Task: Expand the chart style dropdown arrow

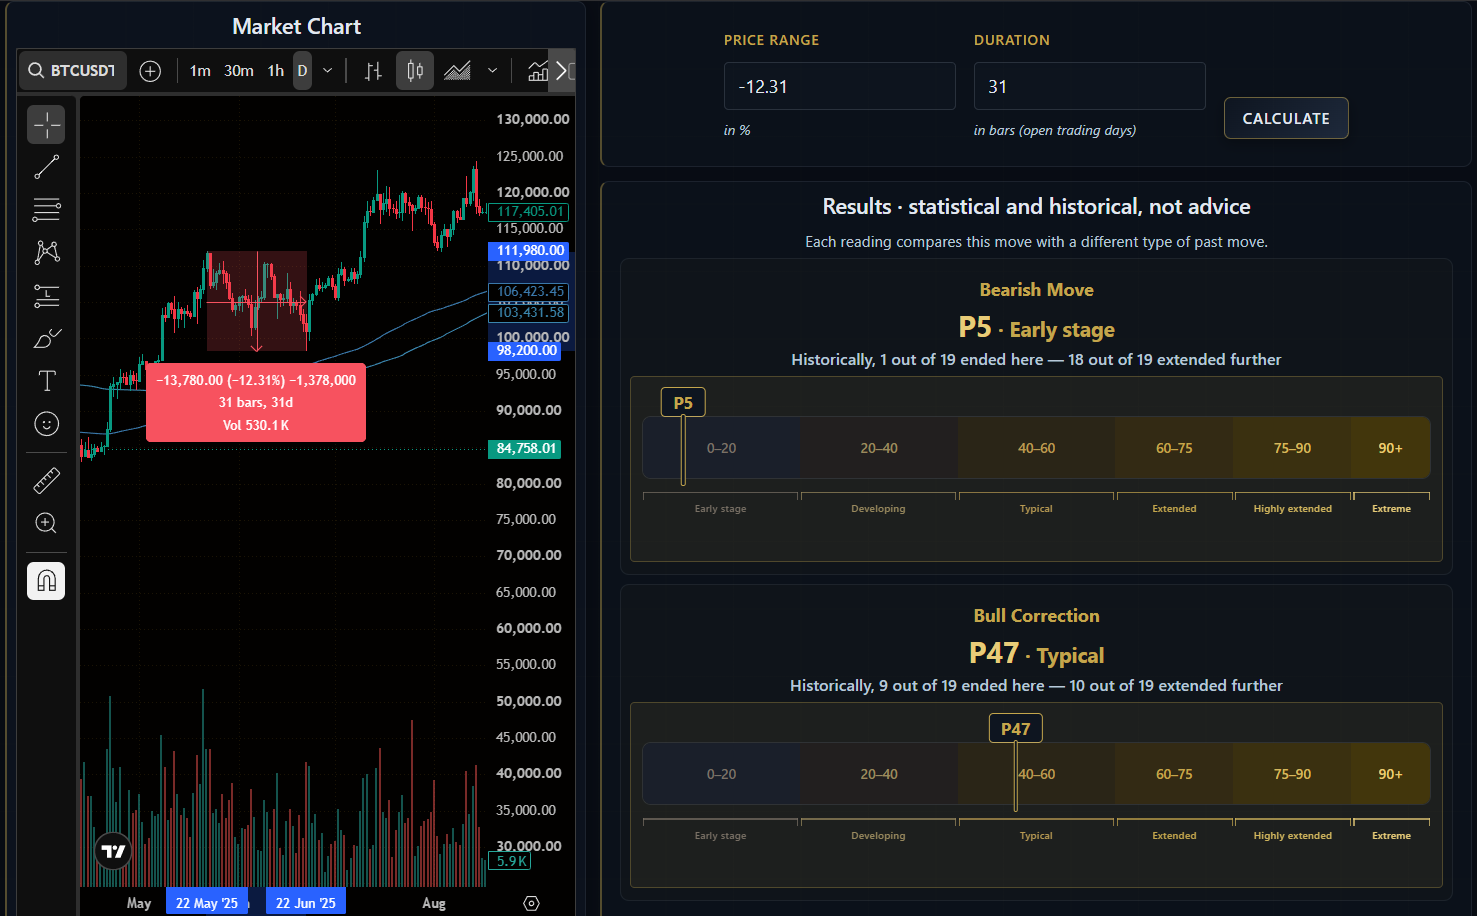Action: point(492,71)
